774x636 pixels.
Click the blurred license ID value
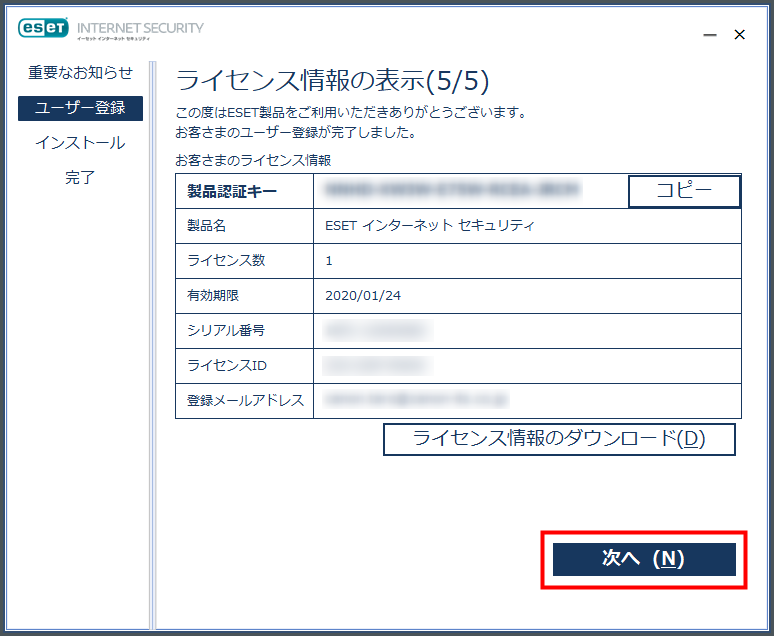(378, 366)
